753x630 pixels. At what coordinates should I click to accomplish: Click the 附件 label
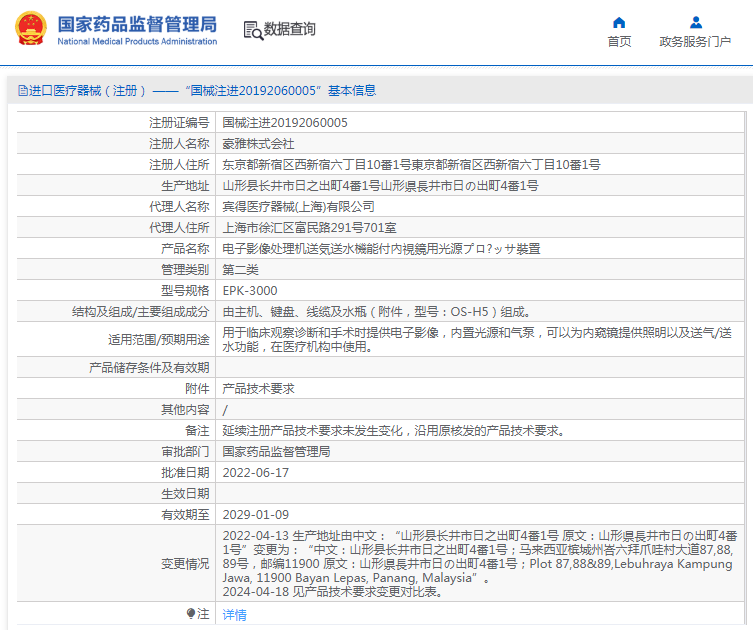pyautogui.click(x=197, y=389)
